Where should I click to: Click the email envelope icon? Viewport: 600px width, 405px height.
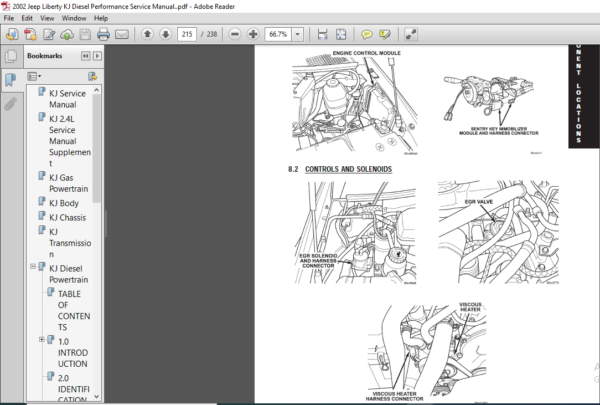[122, 34]
